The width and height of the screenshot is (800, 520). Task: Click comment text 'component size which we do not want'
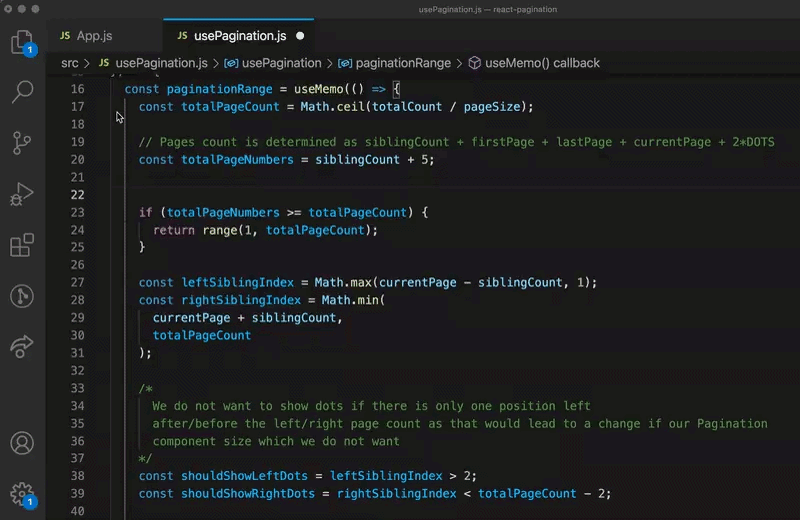[x=276, y=441]
